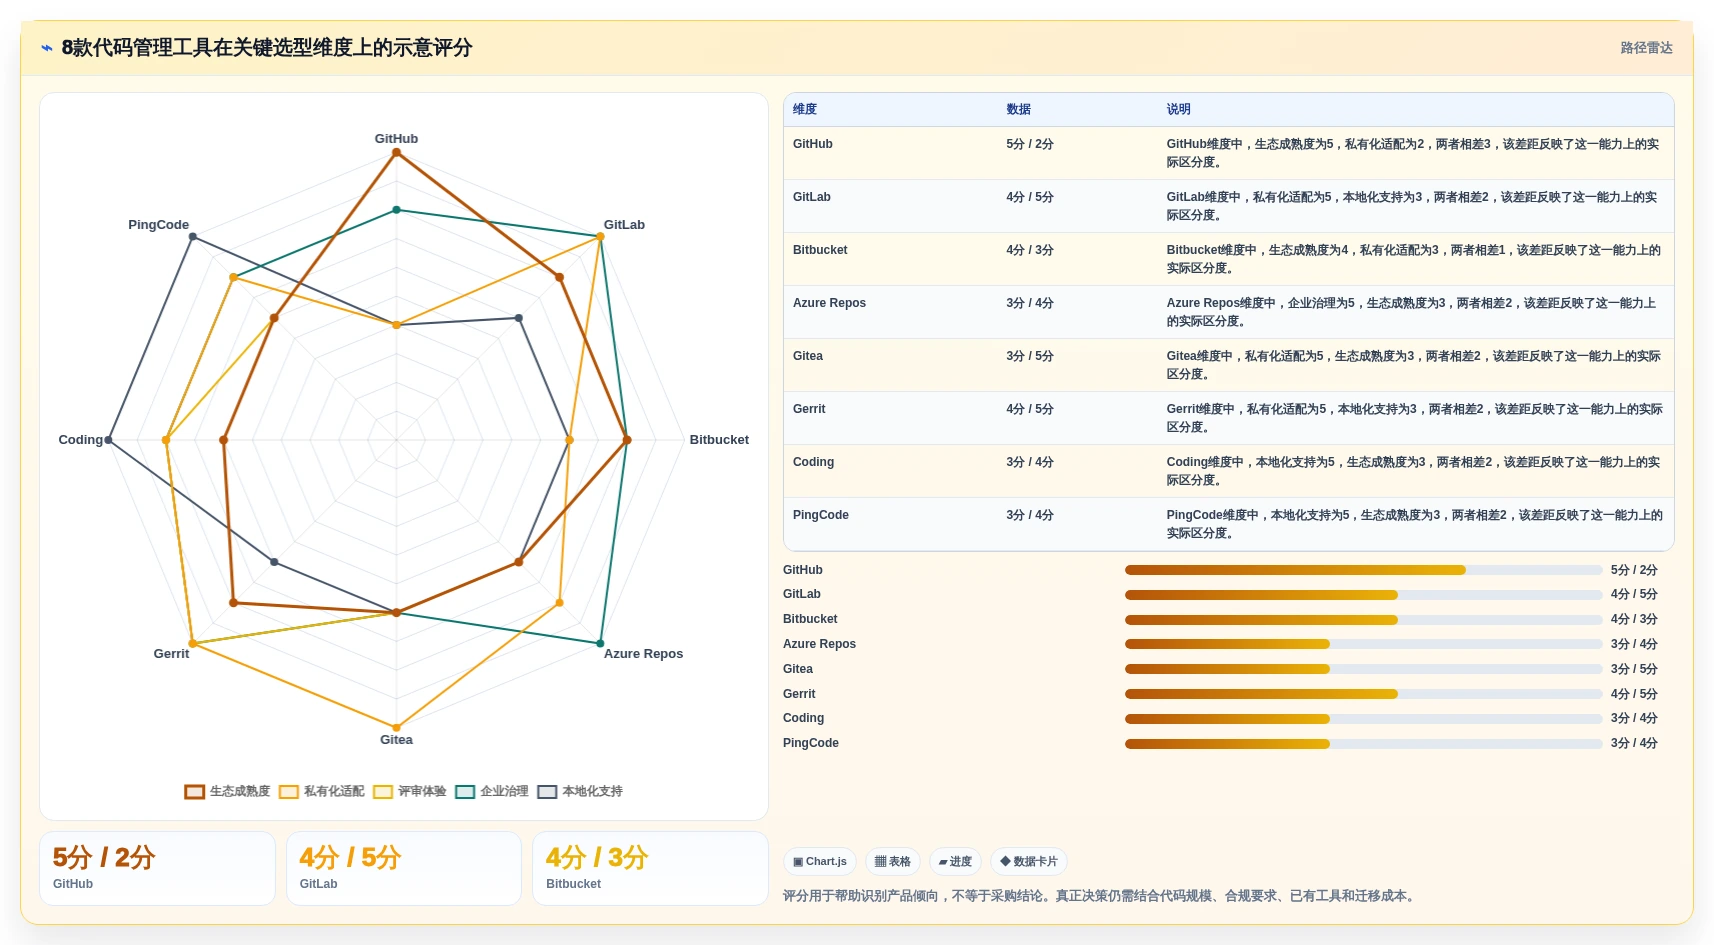Click the Azure Repos axis label on radar

click(643, 654)
